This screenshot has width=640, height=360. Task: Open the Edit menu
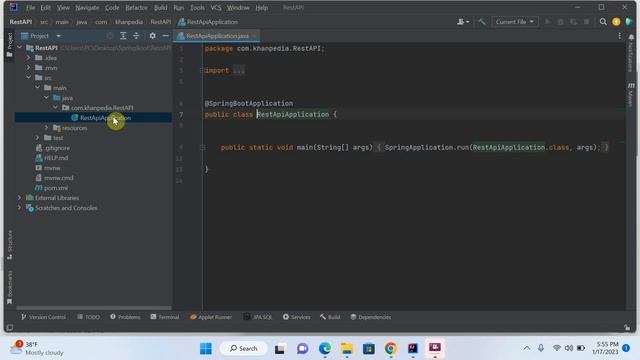point(45,8)
